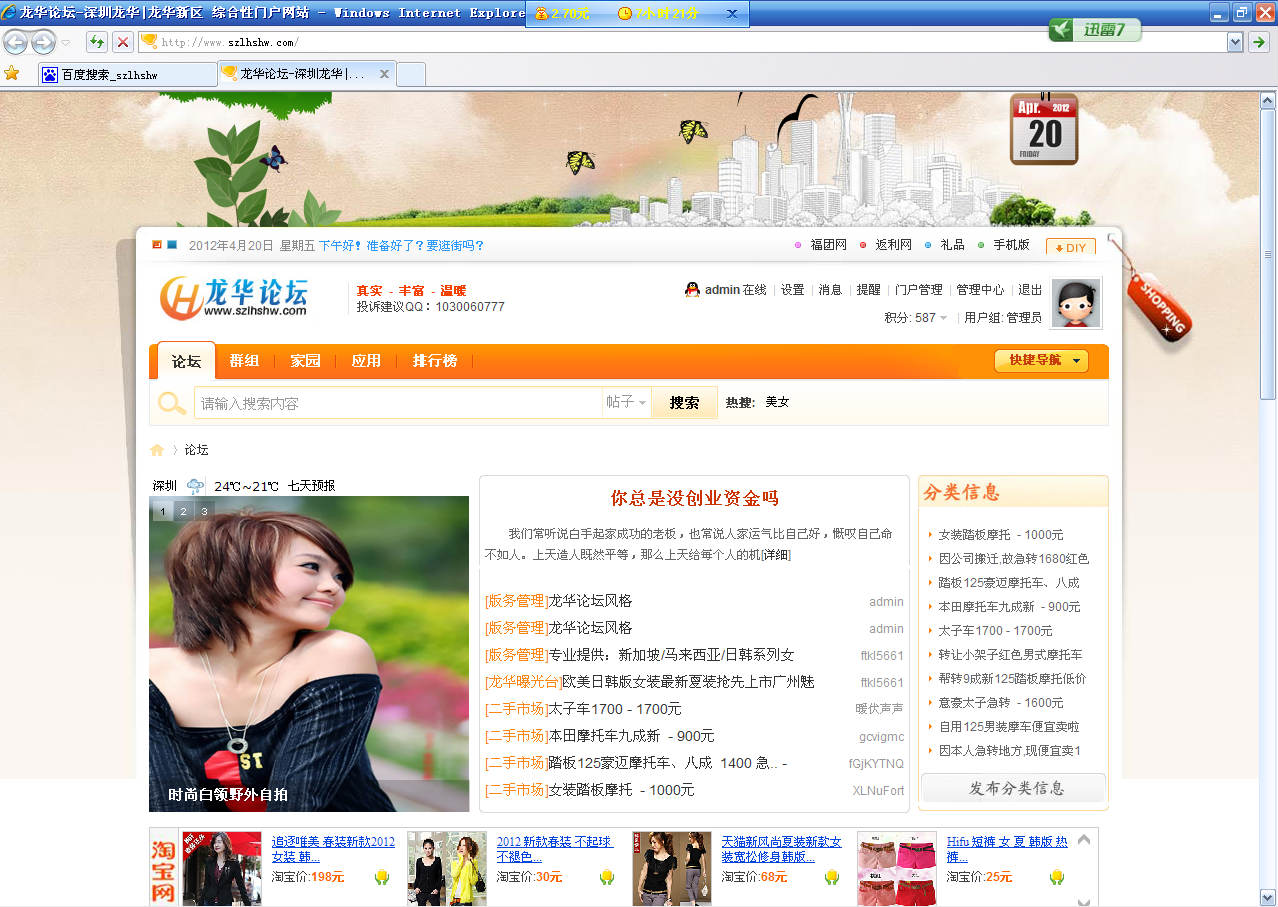The width and height of the screenshot is (1278, 907).
Task: Open the 手机版 link
Action: [x=1011, y=245]
